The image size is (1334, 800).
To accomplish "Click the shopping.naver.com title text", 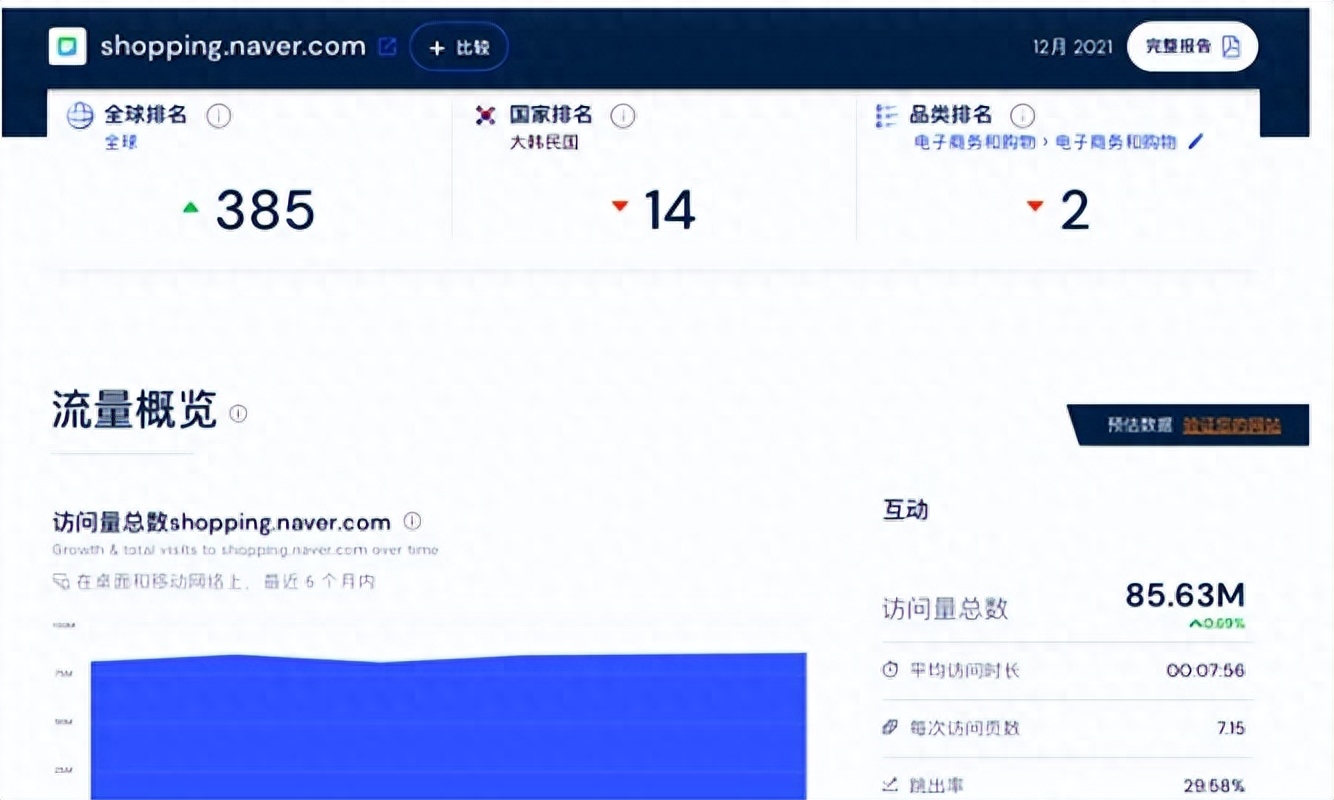I will point(233,47).
